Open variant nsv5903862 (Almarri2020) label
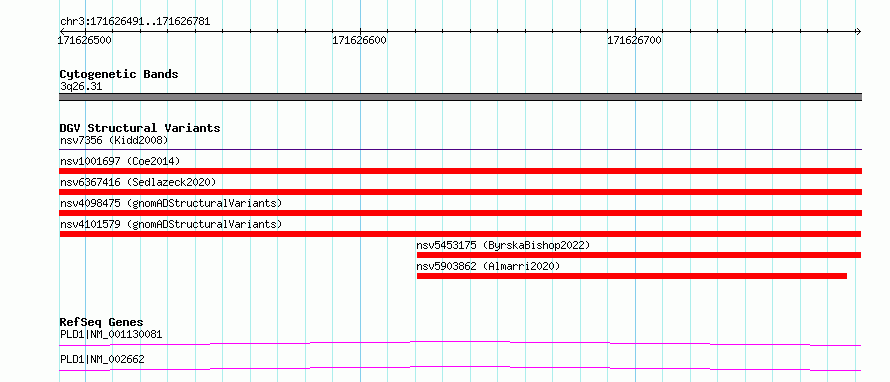This screenshot has width=890, height=382. [x=488, y=266]
